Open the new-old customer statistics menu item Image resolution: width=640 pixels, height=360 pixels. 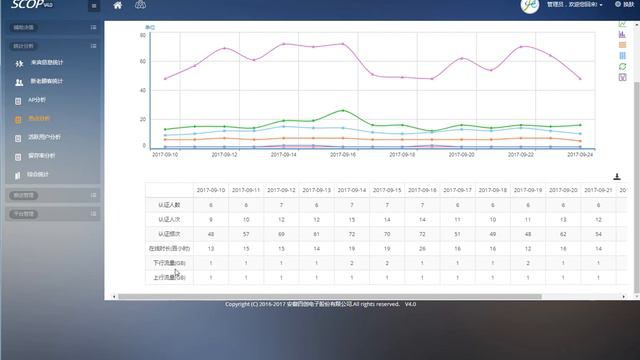pyautogui.click(x=47, y=81)
